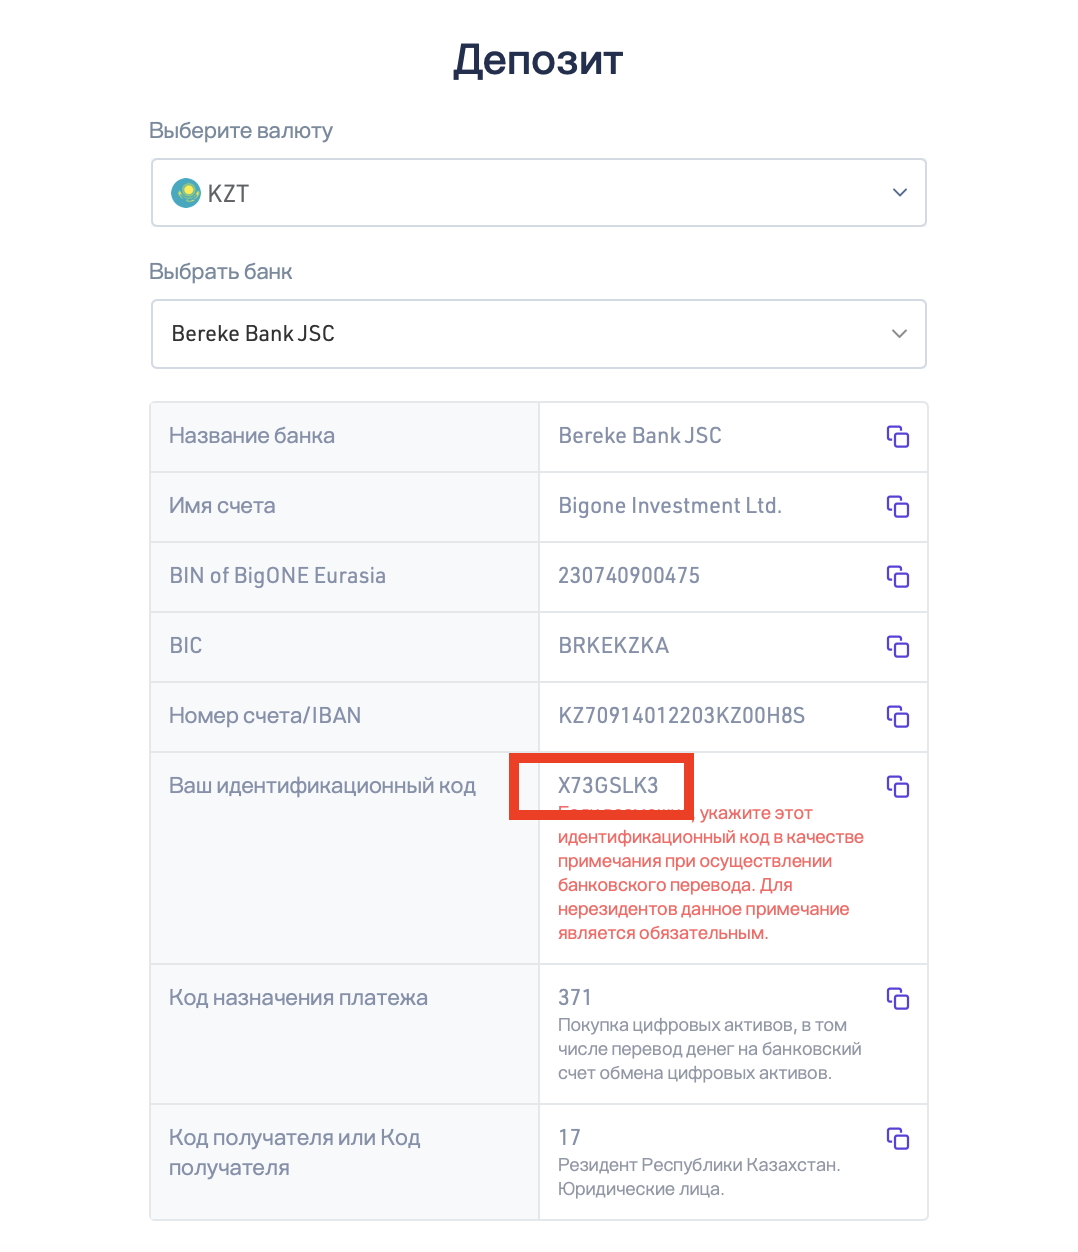Click the Kazakhstan flag icon beside KZT
This screenshot has height=1252, width=1078.
(x=186, y=193)
